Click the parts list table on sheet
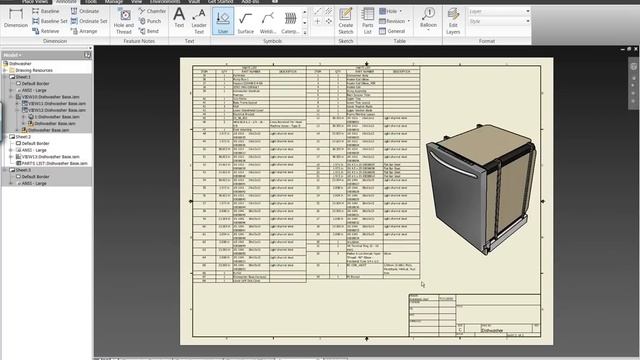Image resolution: width=640 pixels, height=360 pixels. point(306,174)
